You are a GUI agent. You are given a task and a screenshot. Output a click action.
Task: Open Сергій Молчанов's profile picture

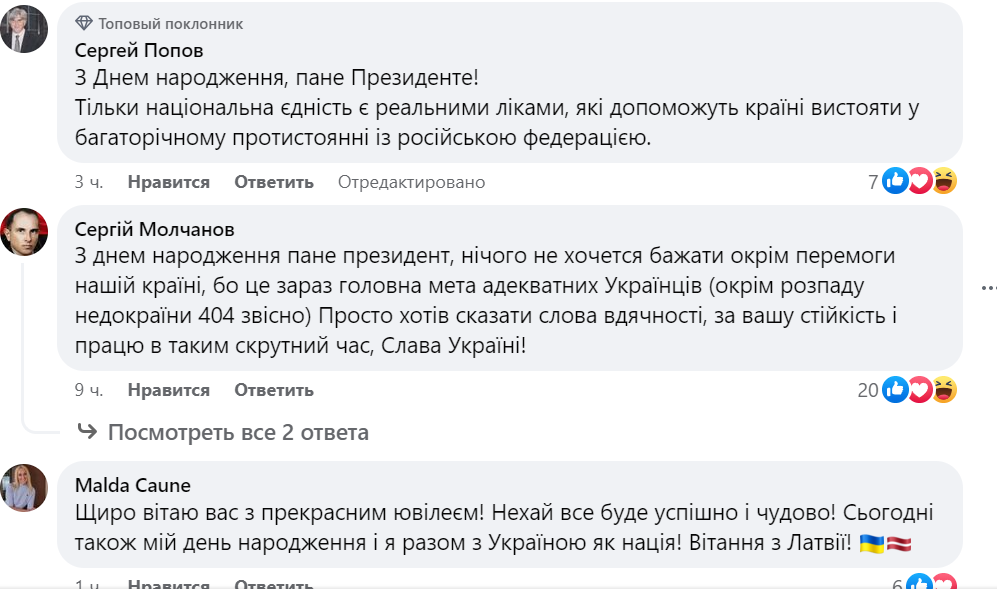[24, 232]
